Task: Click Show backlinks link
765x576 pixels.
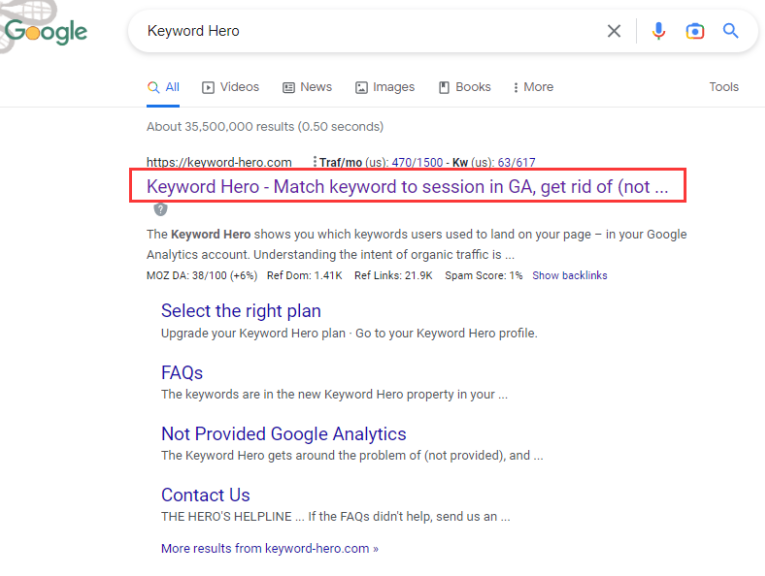Action: [x=569, y=275]
